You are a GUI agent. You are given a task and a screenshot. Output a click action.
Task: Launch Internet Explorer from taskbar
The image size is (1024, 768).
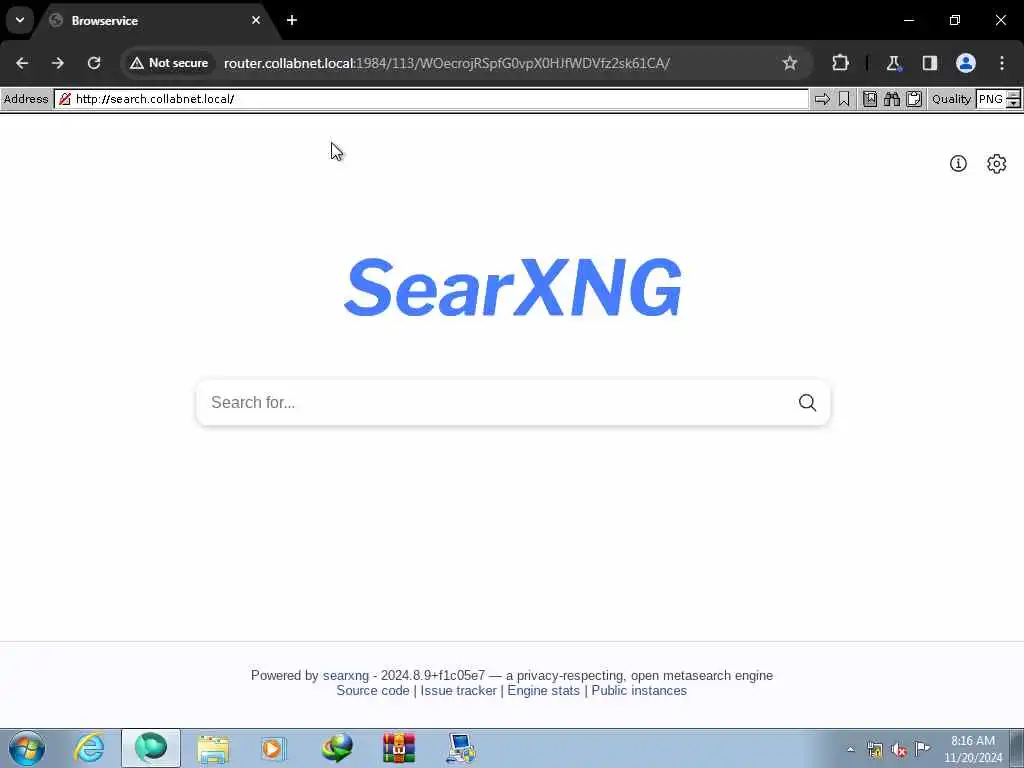[89, 748]
